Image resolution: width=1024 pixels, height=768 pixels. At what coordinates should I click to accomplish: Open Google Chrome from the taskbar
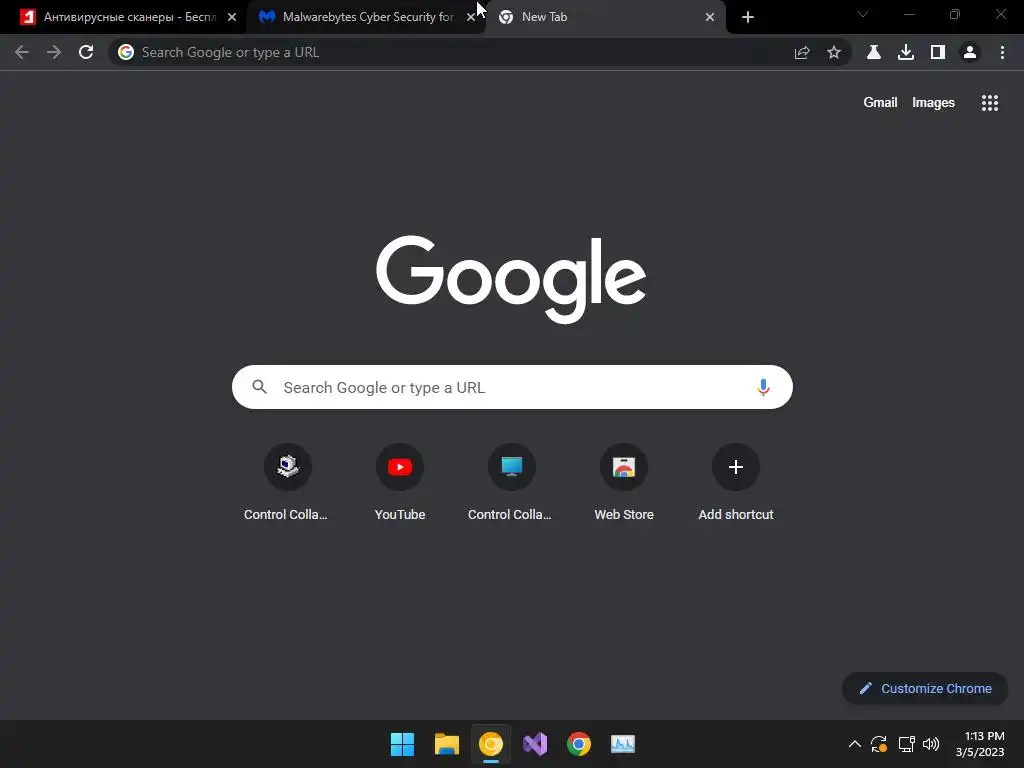(579, 744)
